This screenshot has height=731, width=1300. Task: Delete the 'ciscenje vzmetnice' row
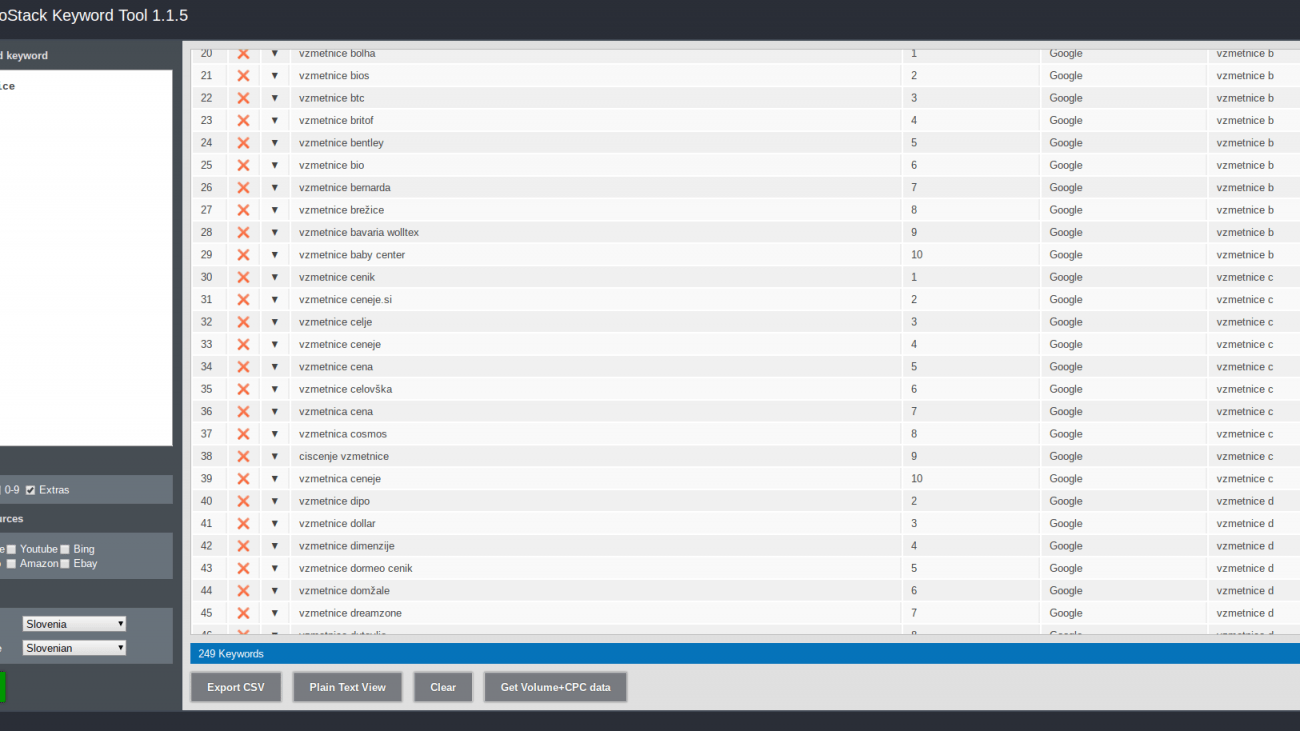(x=243, y=456)
